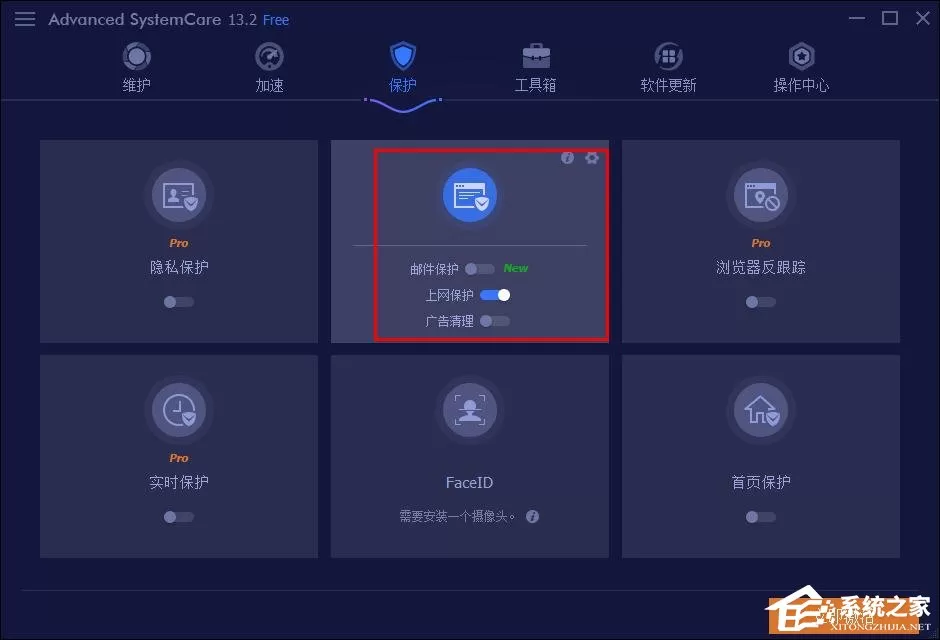Enable the 邮件保护 switch
Viewport: 940px width, 640px height.
480,268
